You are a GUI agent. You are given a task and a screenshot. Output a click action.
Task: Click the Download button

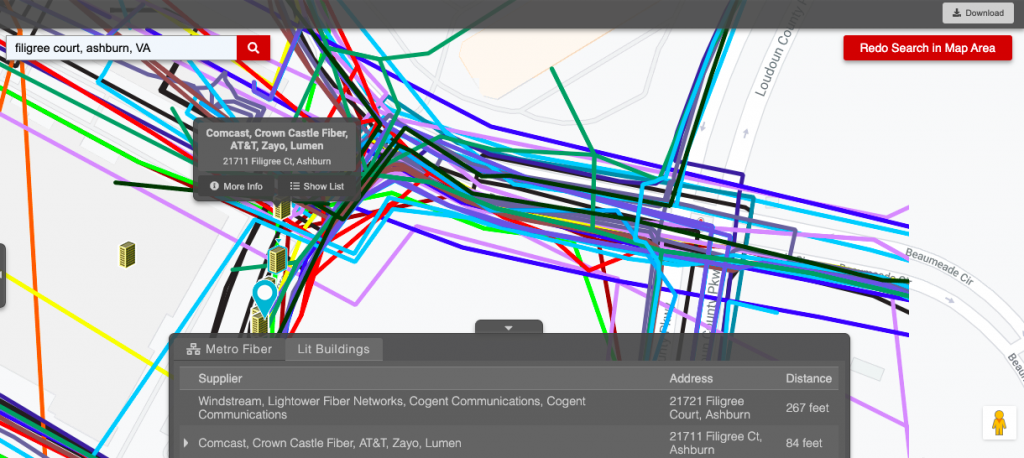[x=977, y=13]
